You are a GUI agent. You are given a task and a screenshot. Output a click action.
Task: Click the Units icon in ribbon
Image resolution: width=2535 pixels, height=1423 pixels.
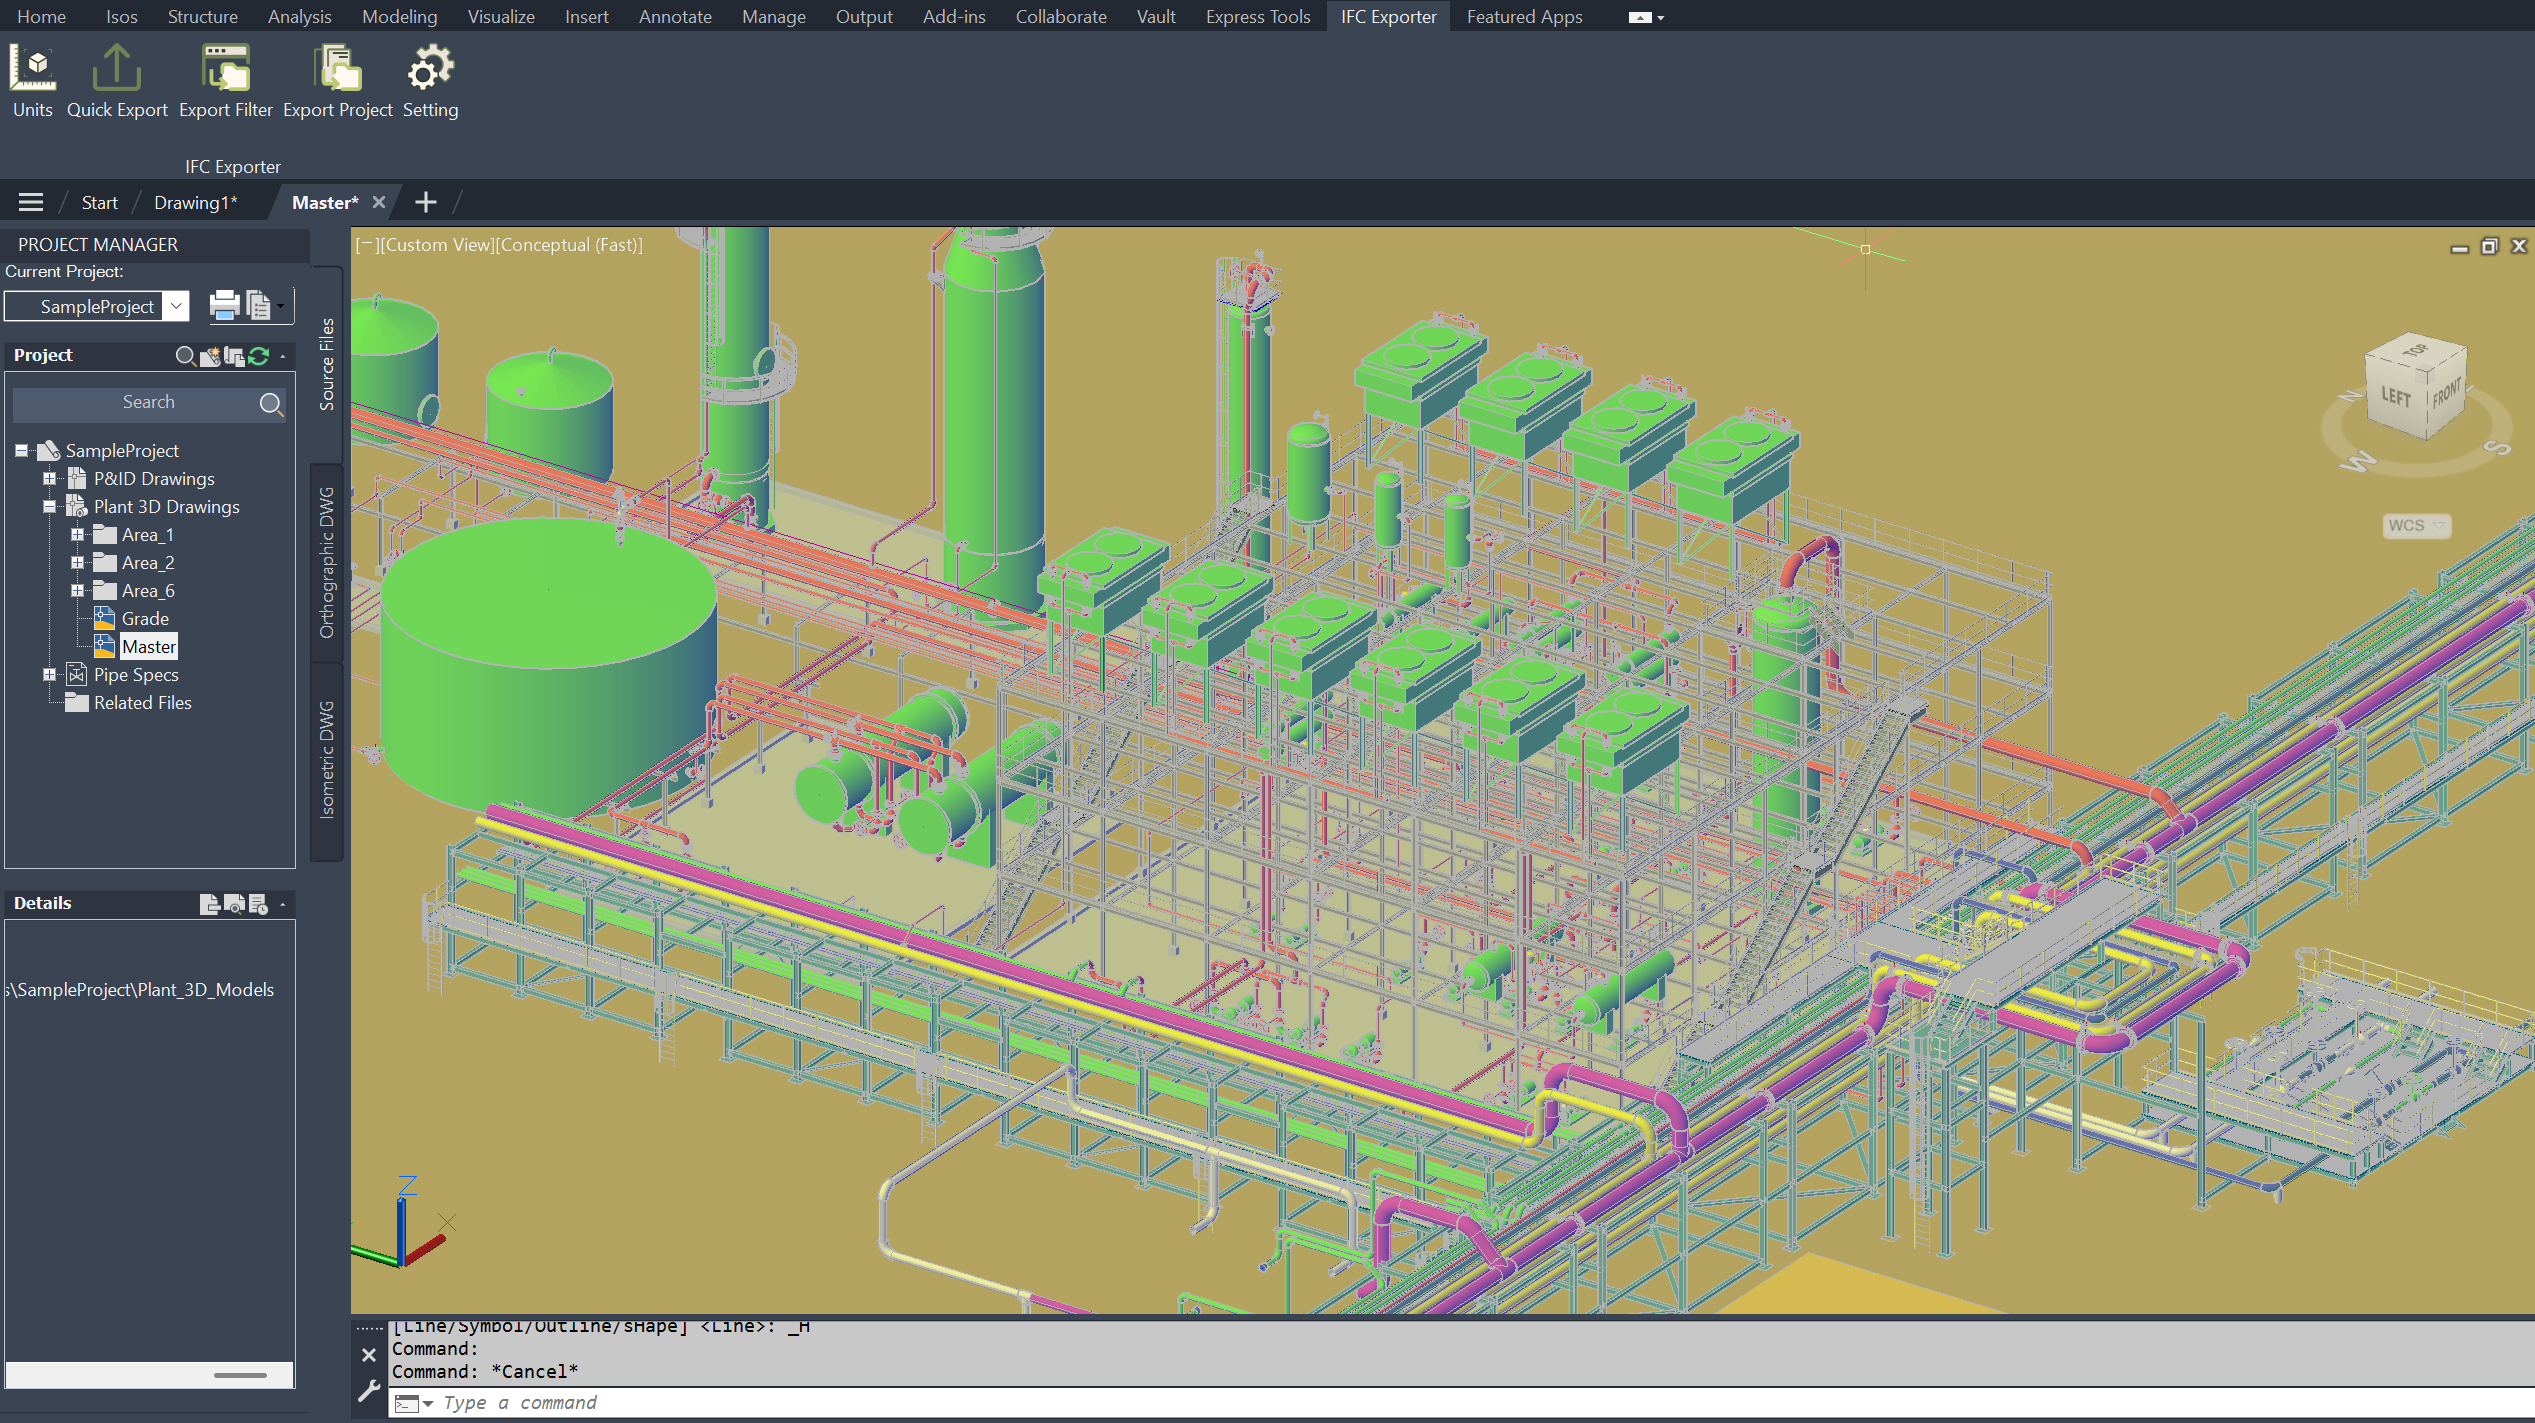tap(32, 68)
